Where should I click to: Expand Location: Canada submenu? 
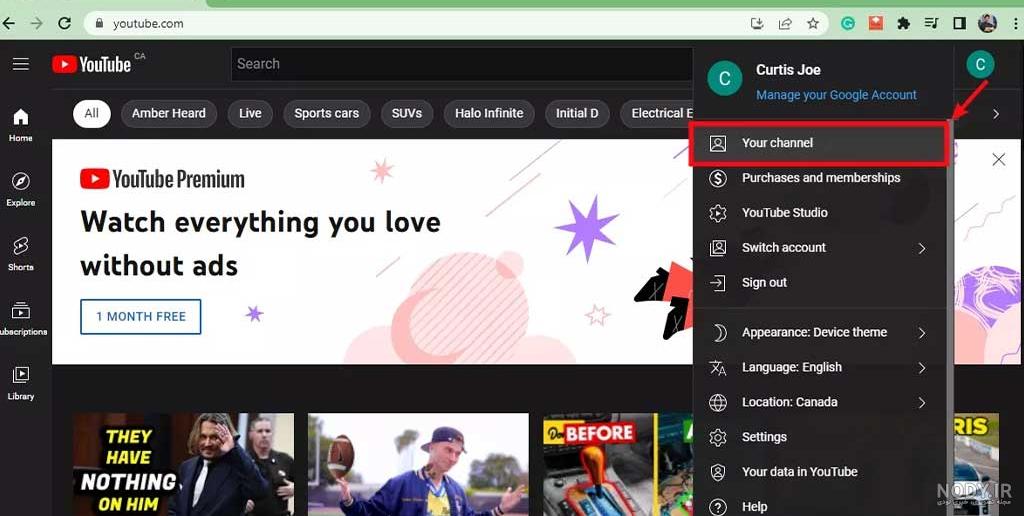[818, 402]
